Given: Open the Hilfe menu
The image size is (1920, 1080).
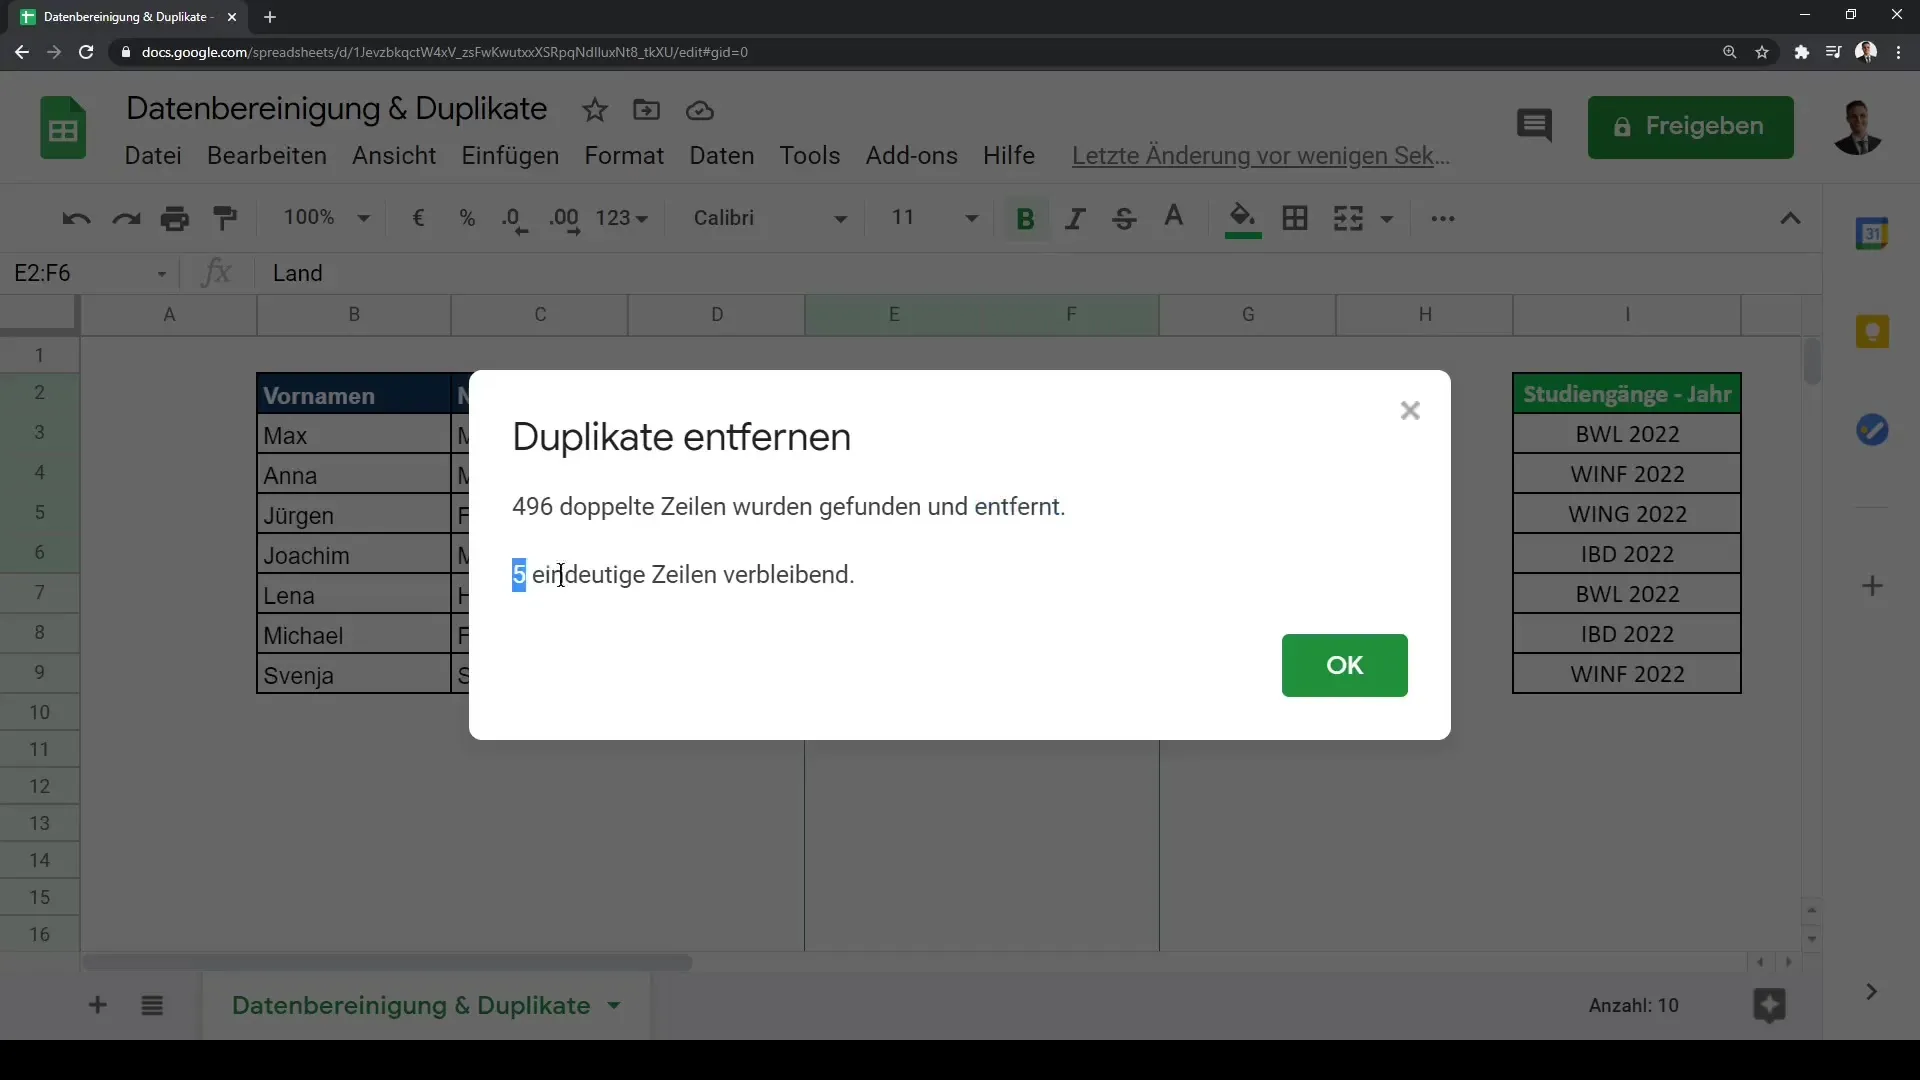Looking at the screenshot, I should coord(1009,156).
